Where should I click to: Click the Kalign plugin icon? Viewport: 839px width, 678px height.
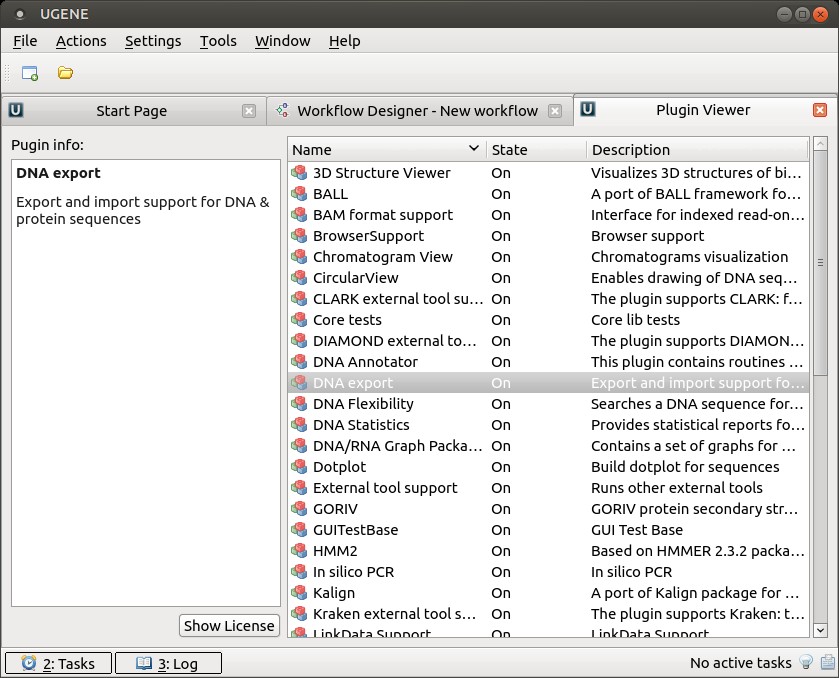coord(299,592)
